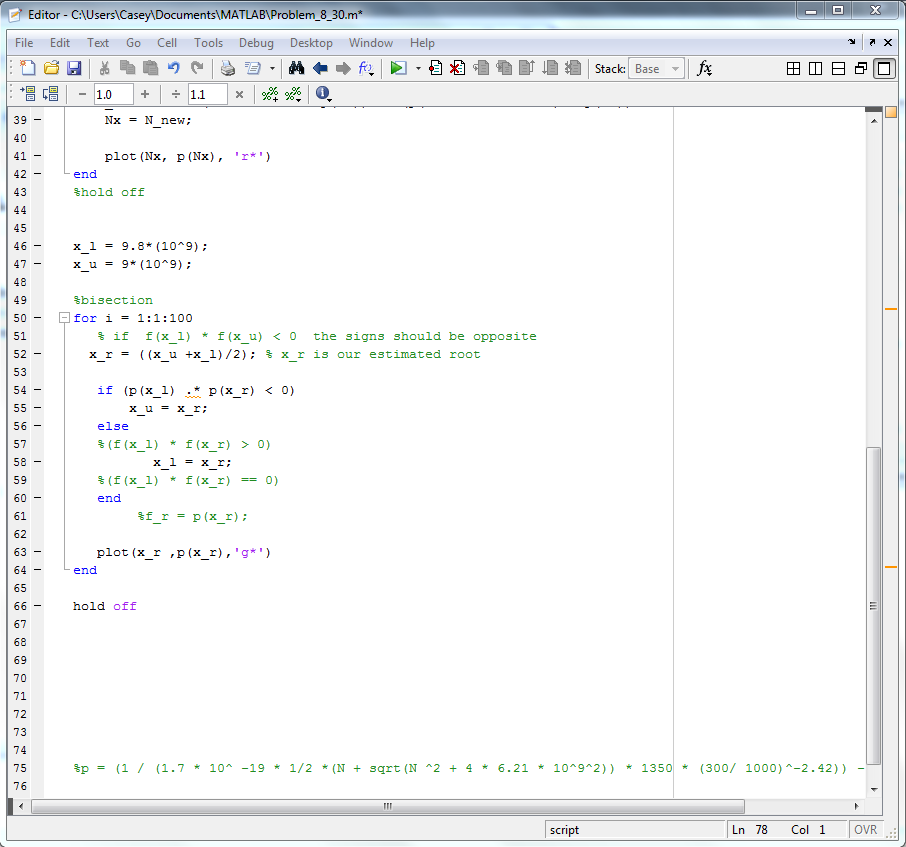
Task: Click the OVR indicator in status bar
Action: point(865,830)
